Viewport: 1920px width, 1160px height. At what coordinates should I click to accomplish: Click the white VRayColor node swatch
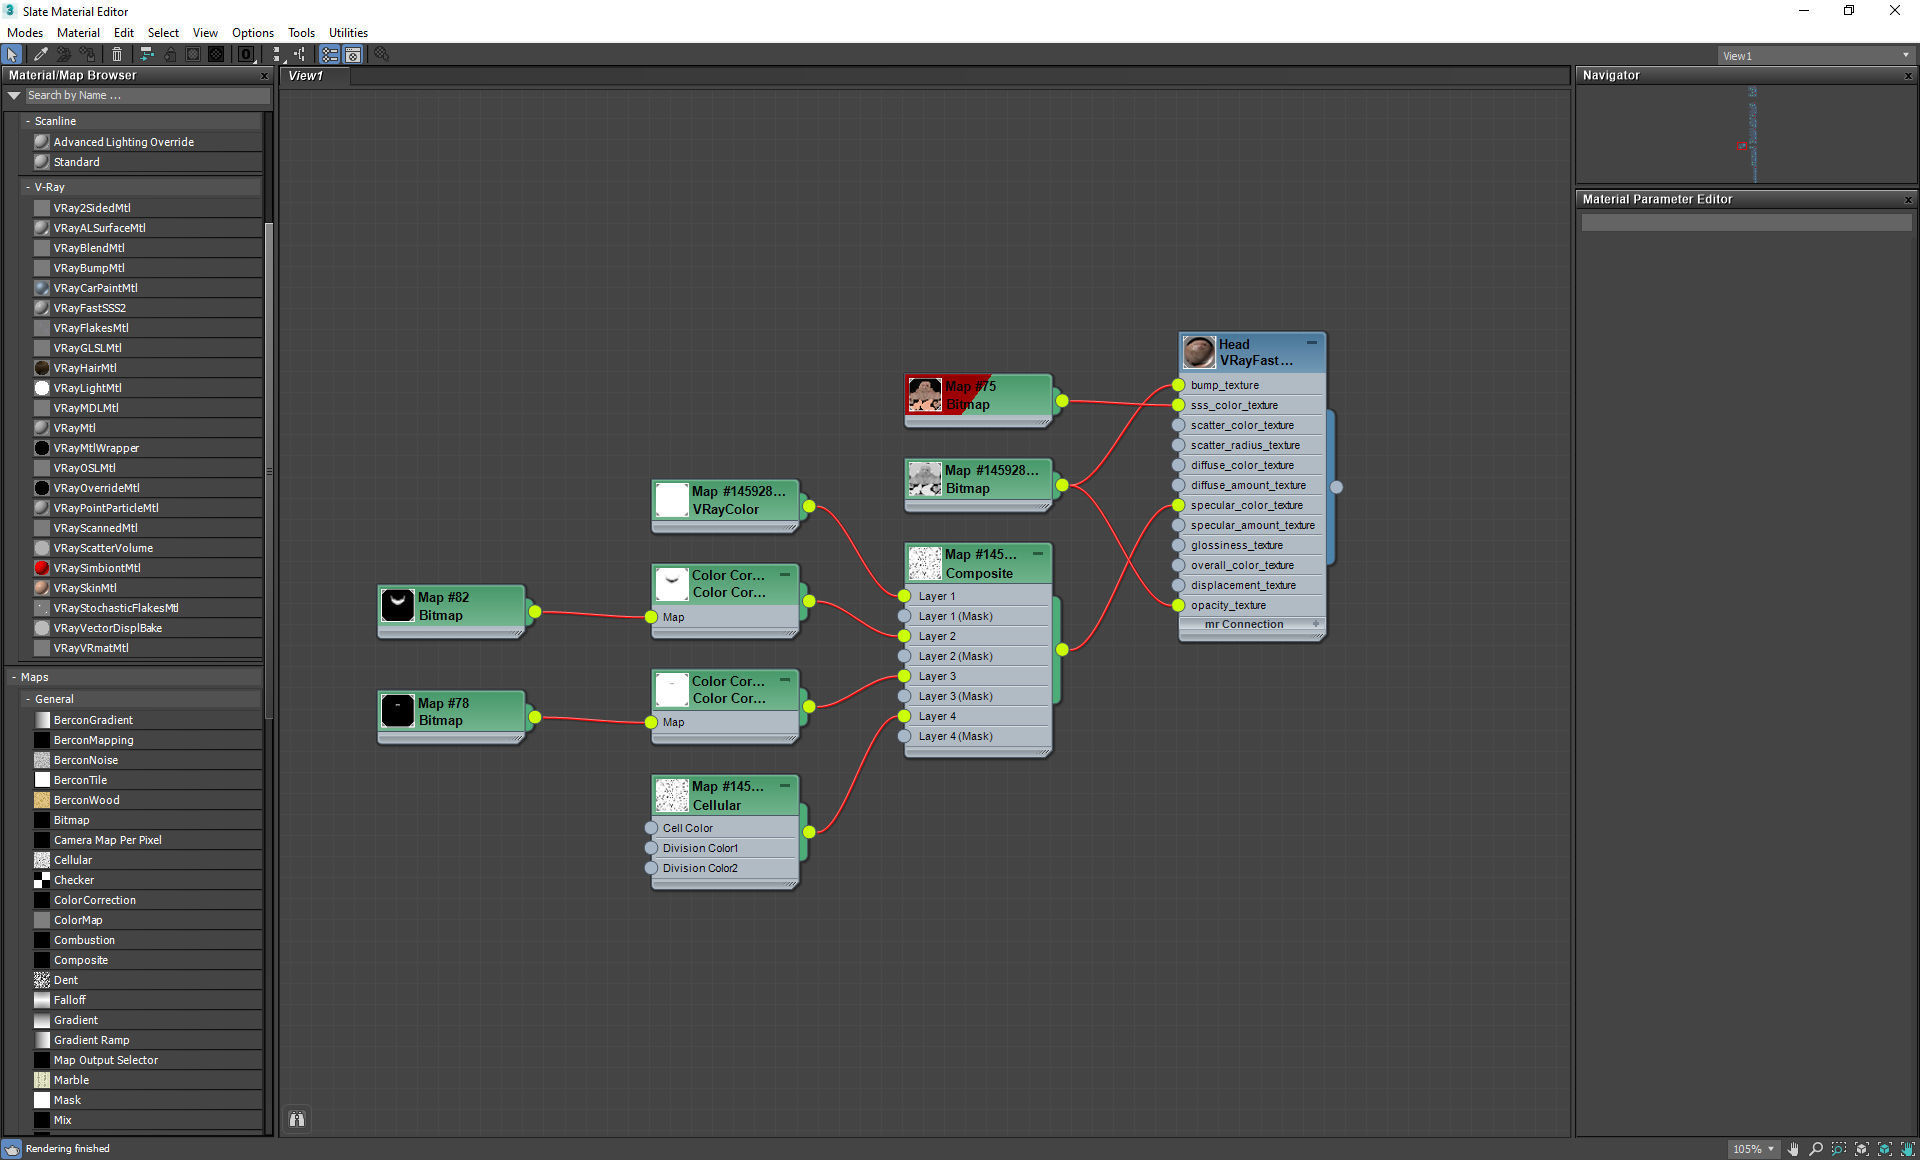pos(672,500)
